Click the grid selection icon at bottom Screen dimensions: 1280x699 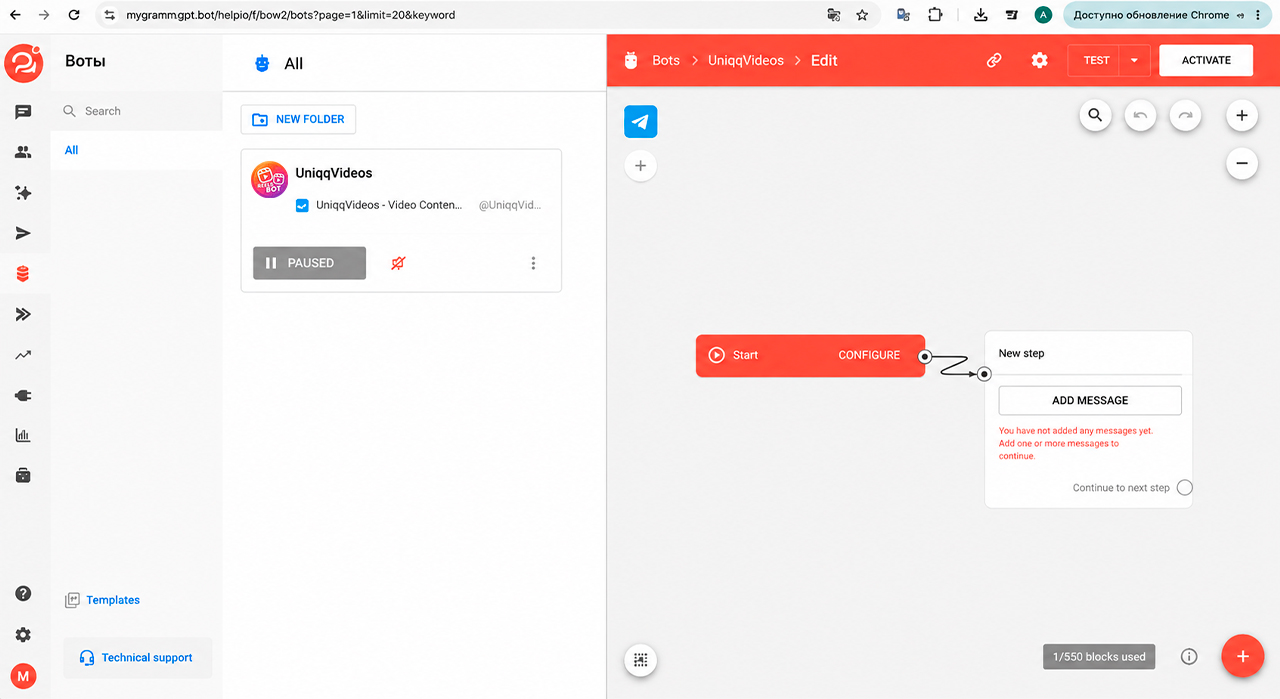tap(641, 660)
